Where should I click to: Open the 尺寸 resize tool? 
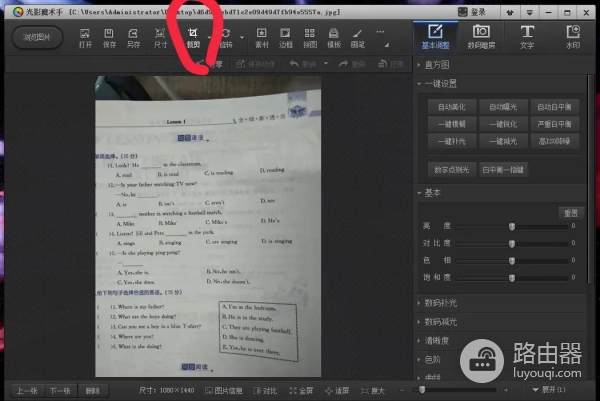160,38
